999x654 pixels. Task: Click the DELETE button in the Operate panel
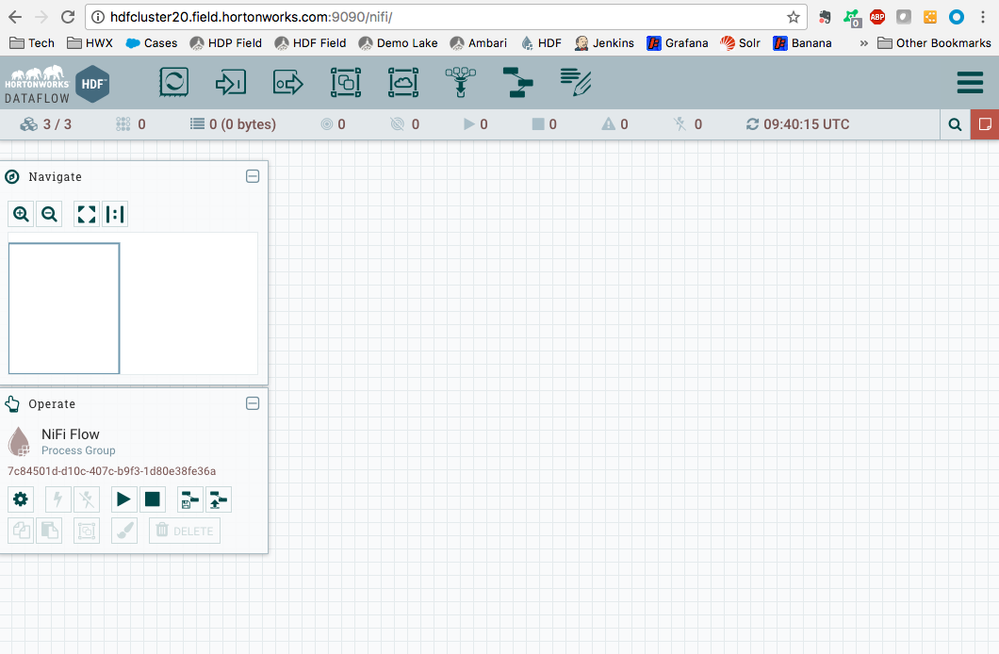[184, 530]
